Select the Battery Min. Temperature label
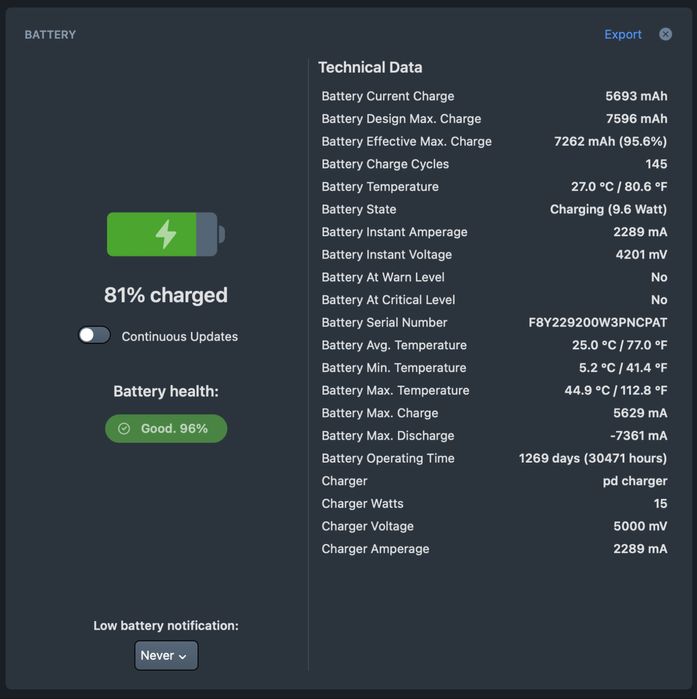The image size is (697, 699). [394, 368]
